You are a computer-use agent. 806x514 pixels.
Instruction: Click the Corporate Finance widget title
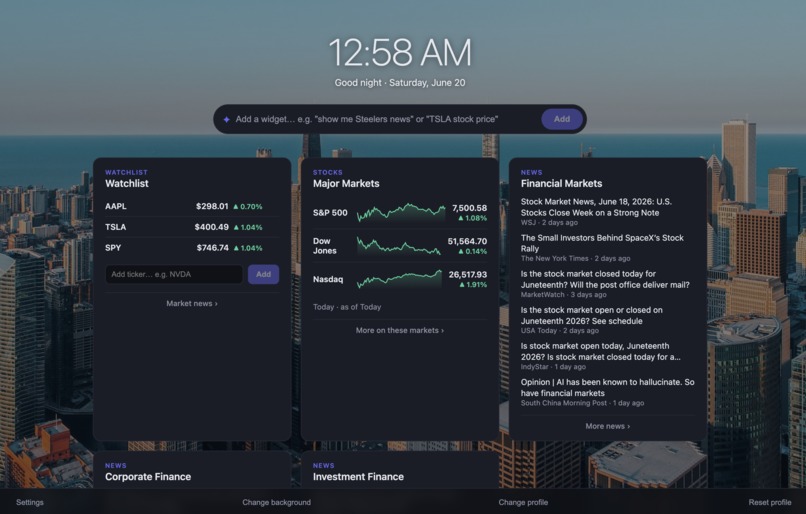tap(148, 476)
